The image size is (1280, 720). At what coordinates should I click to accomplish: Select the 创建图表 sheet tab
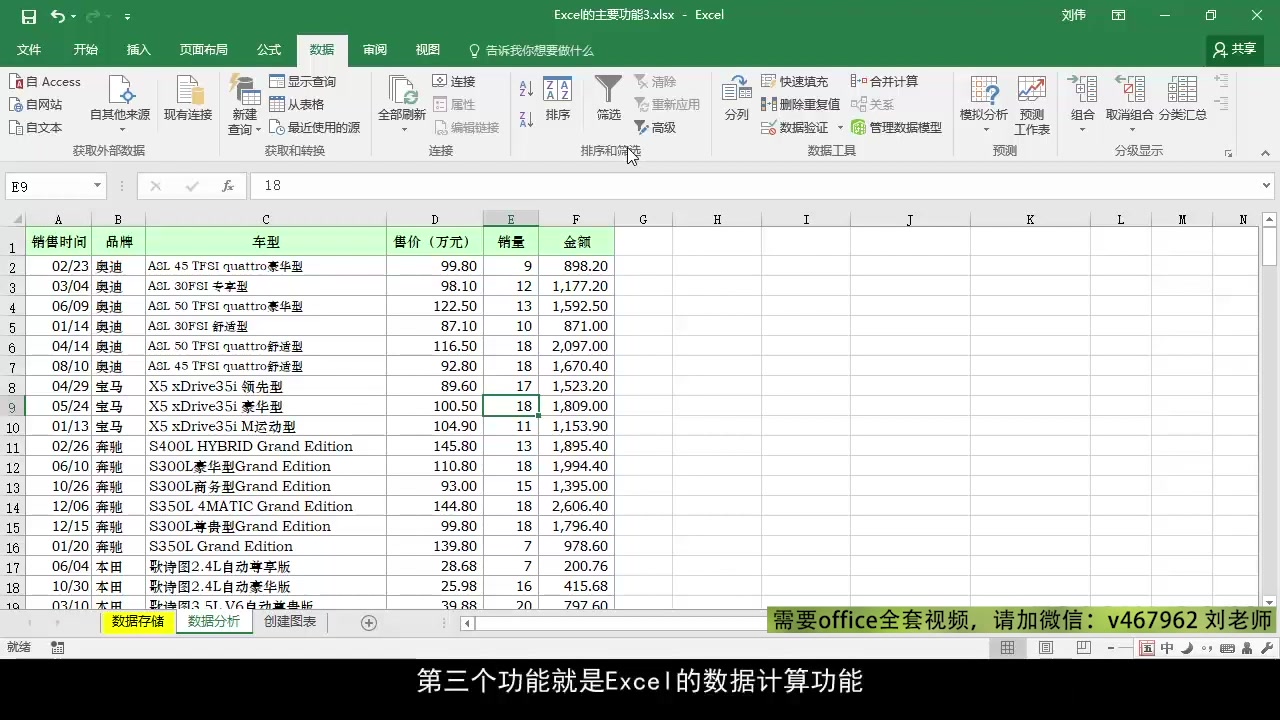[x=290, y=622]
